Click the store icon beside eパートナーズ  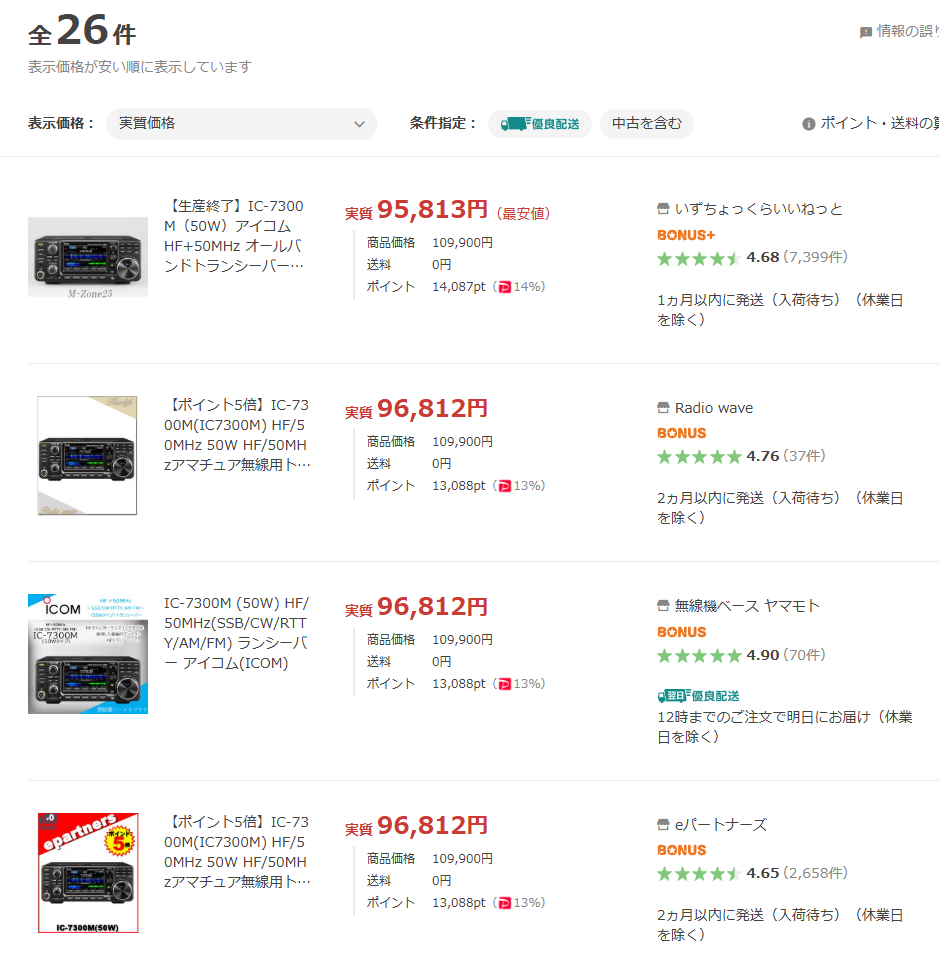pos(663,825)
